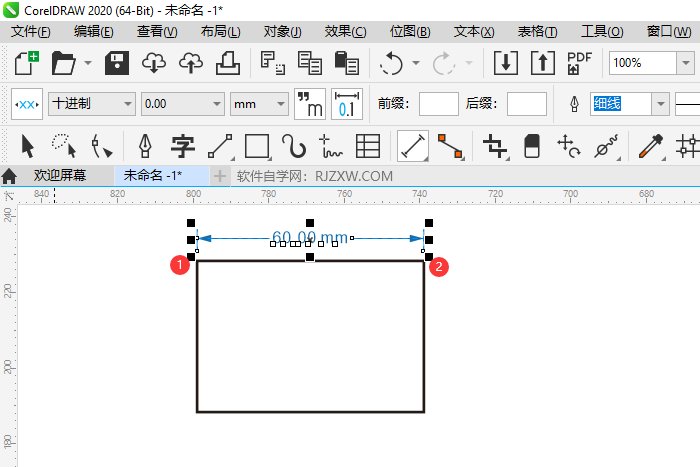Expand the redo history dropdown arrow
The height and width of the screenshot is (467, 700).
coord(469,63)
